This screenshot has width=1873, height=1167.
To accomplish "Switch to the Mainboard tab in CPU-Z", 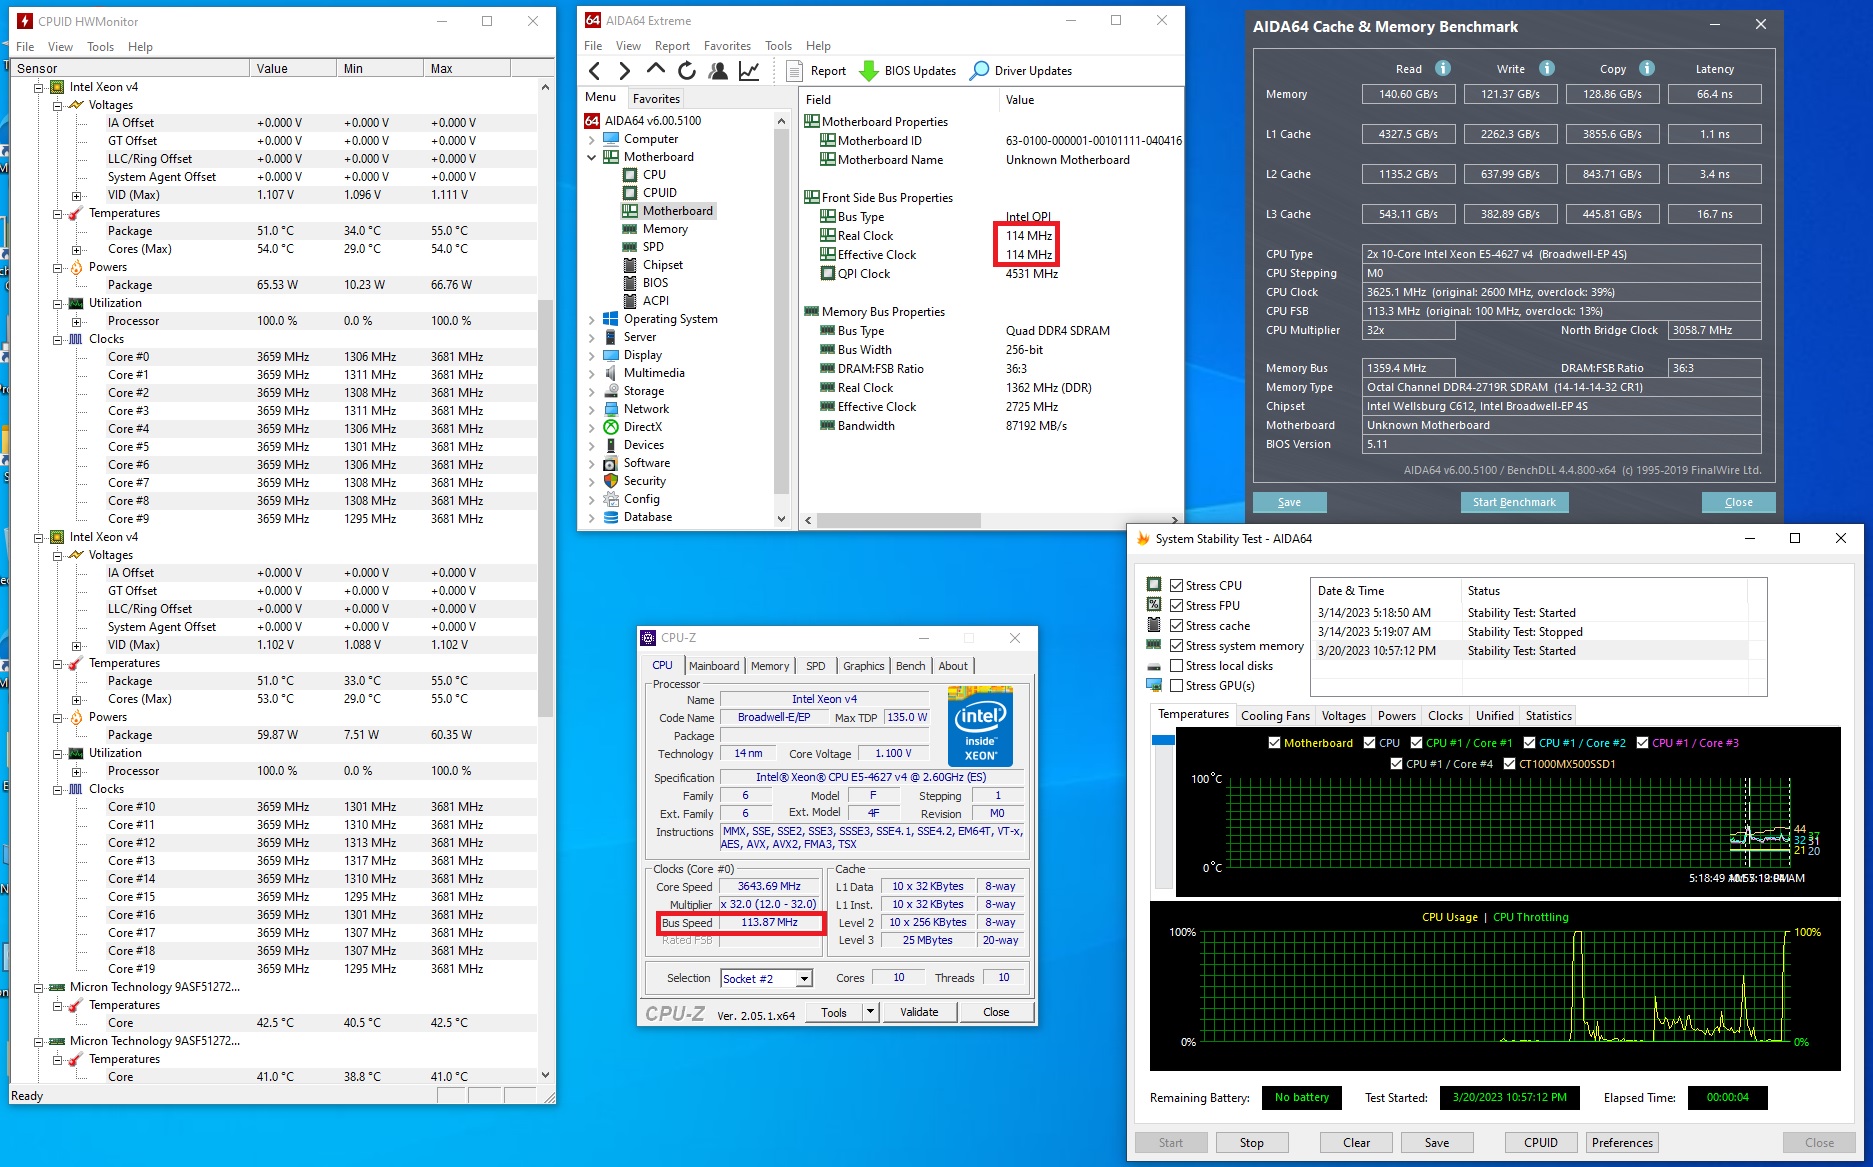I will coord(714,666).
